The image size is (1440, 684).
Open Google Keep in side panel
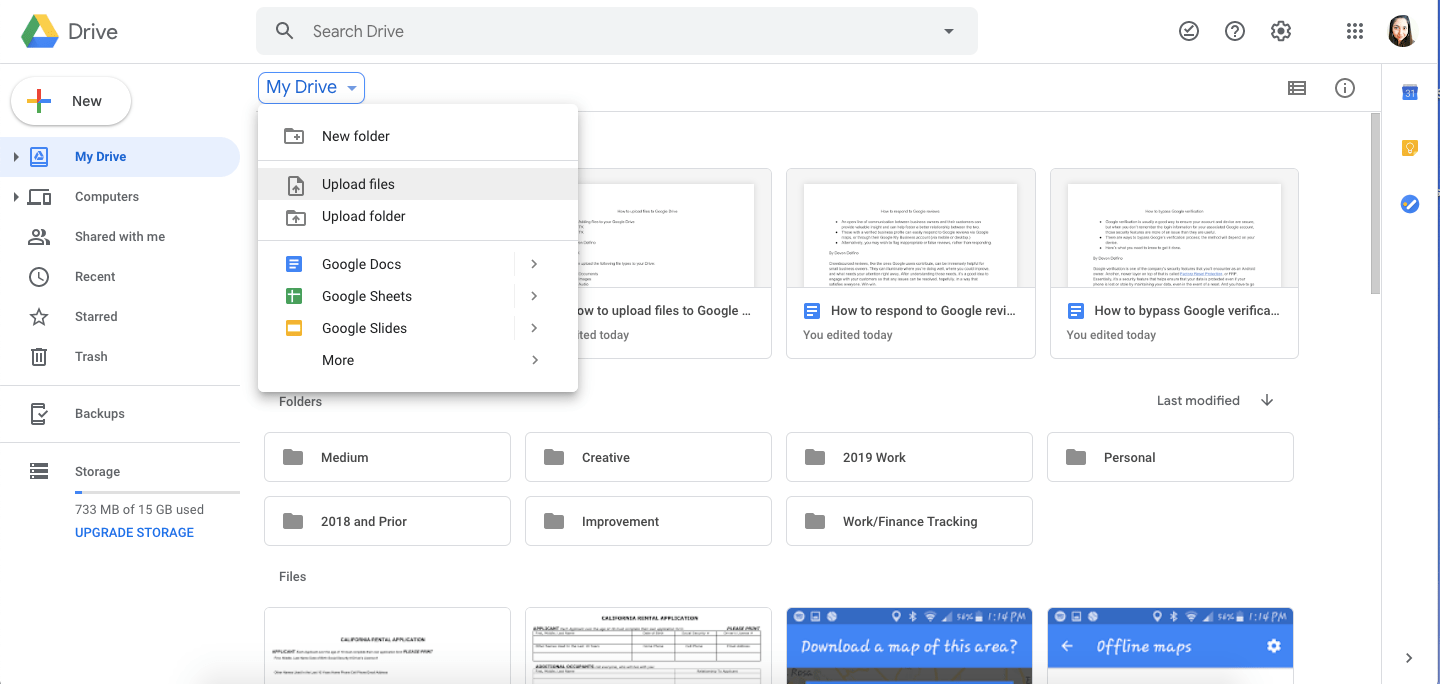point(1410,148)
